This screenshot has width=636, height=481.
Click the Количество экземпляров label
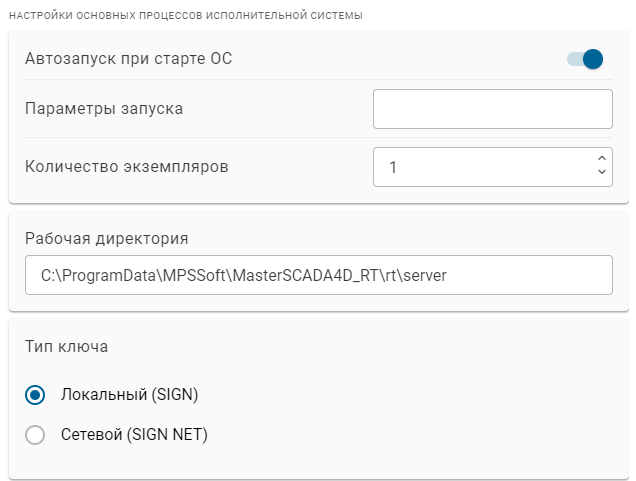point(126,166)
